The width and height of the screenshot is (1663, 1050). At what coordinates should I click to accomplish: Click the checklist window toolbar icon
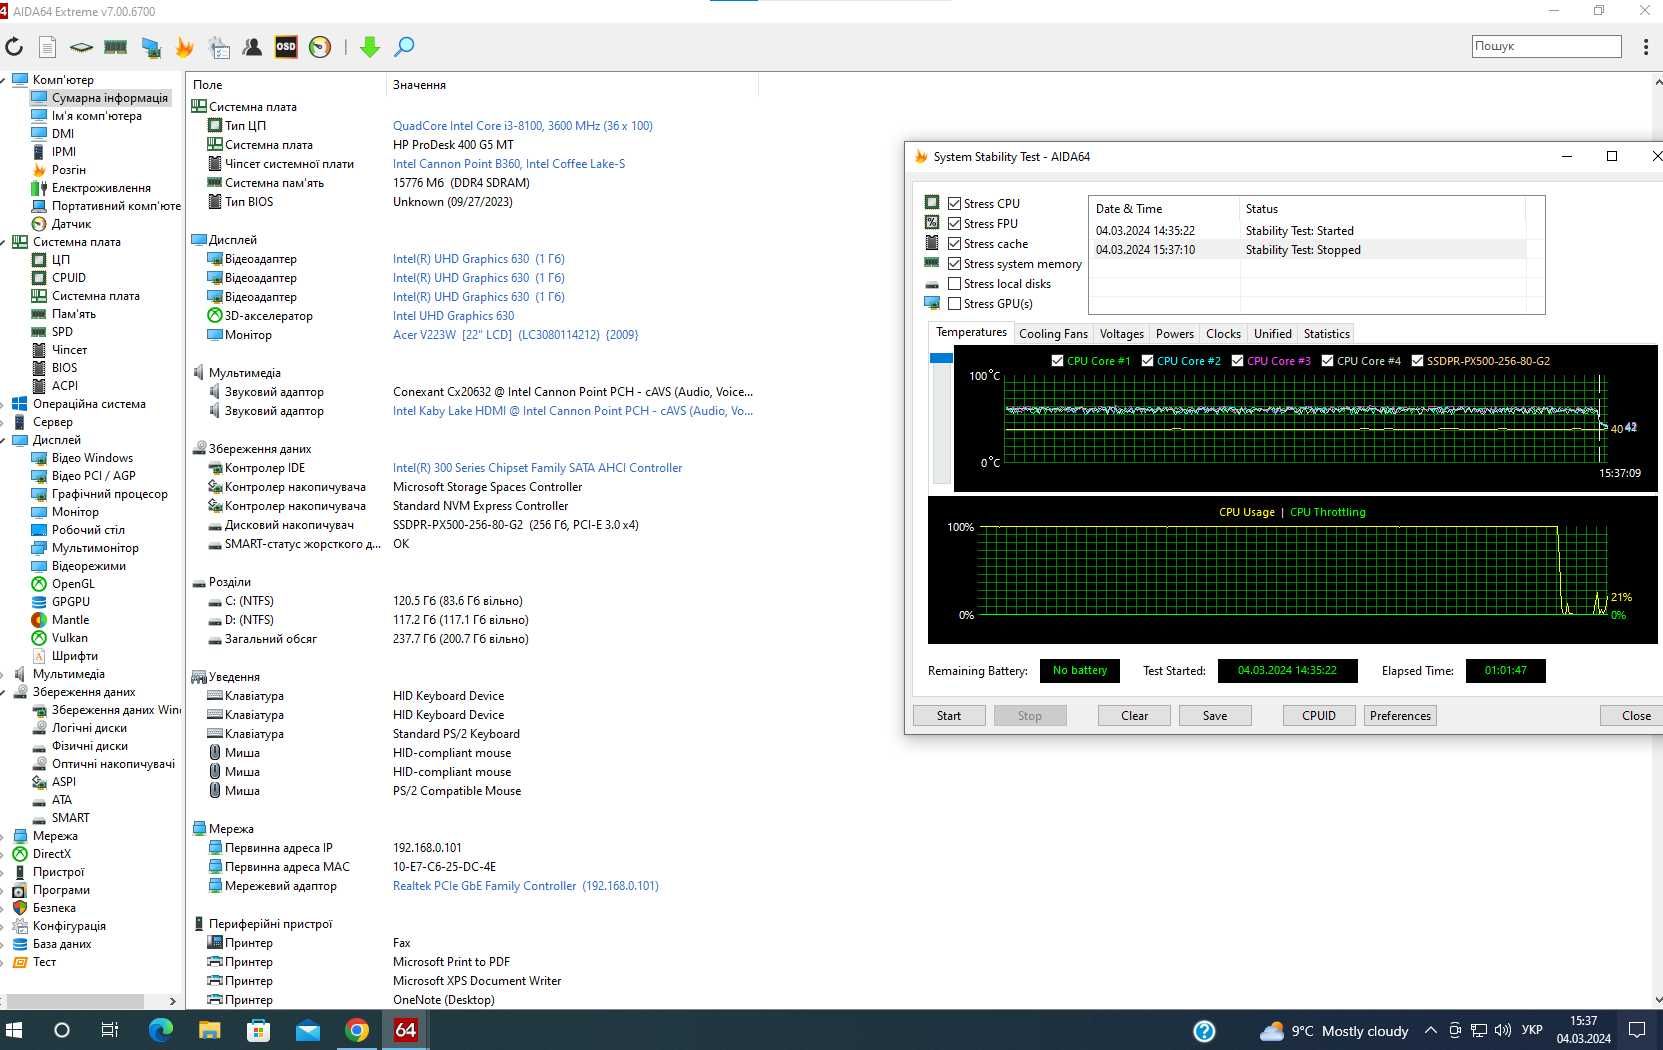point(219,47)
